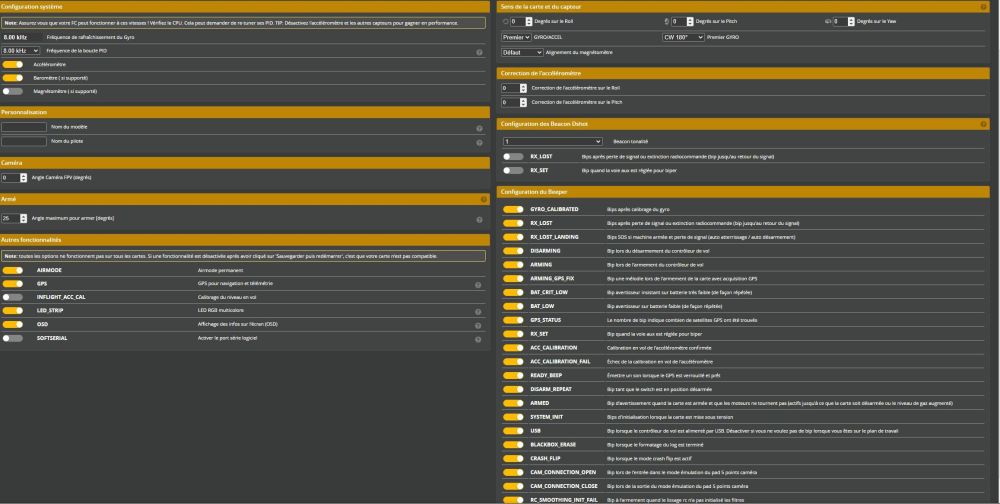The image size is (1000, 504).
Task: Click the Nom du modèle text field
Action: pyautogui.click(x=25, y=128)
